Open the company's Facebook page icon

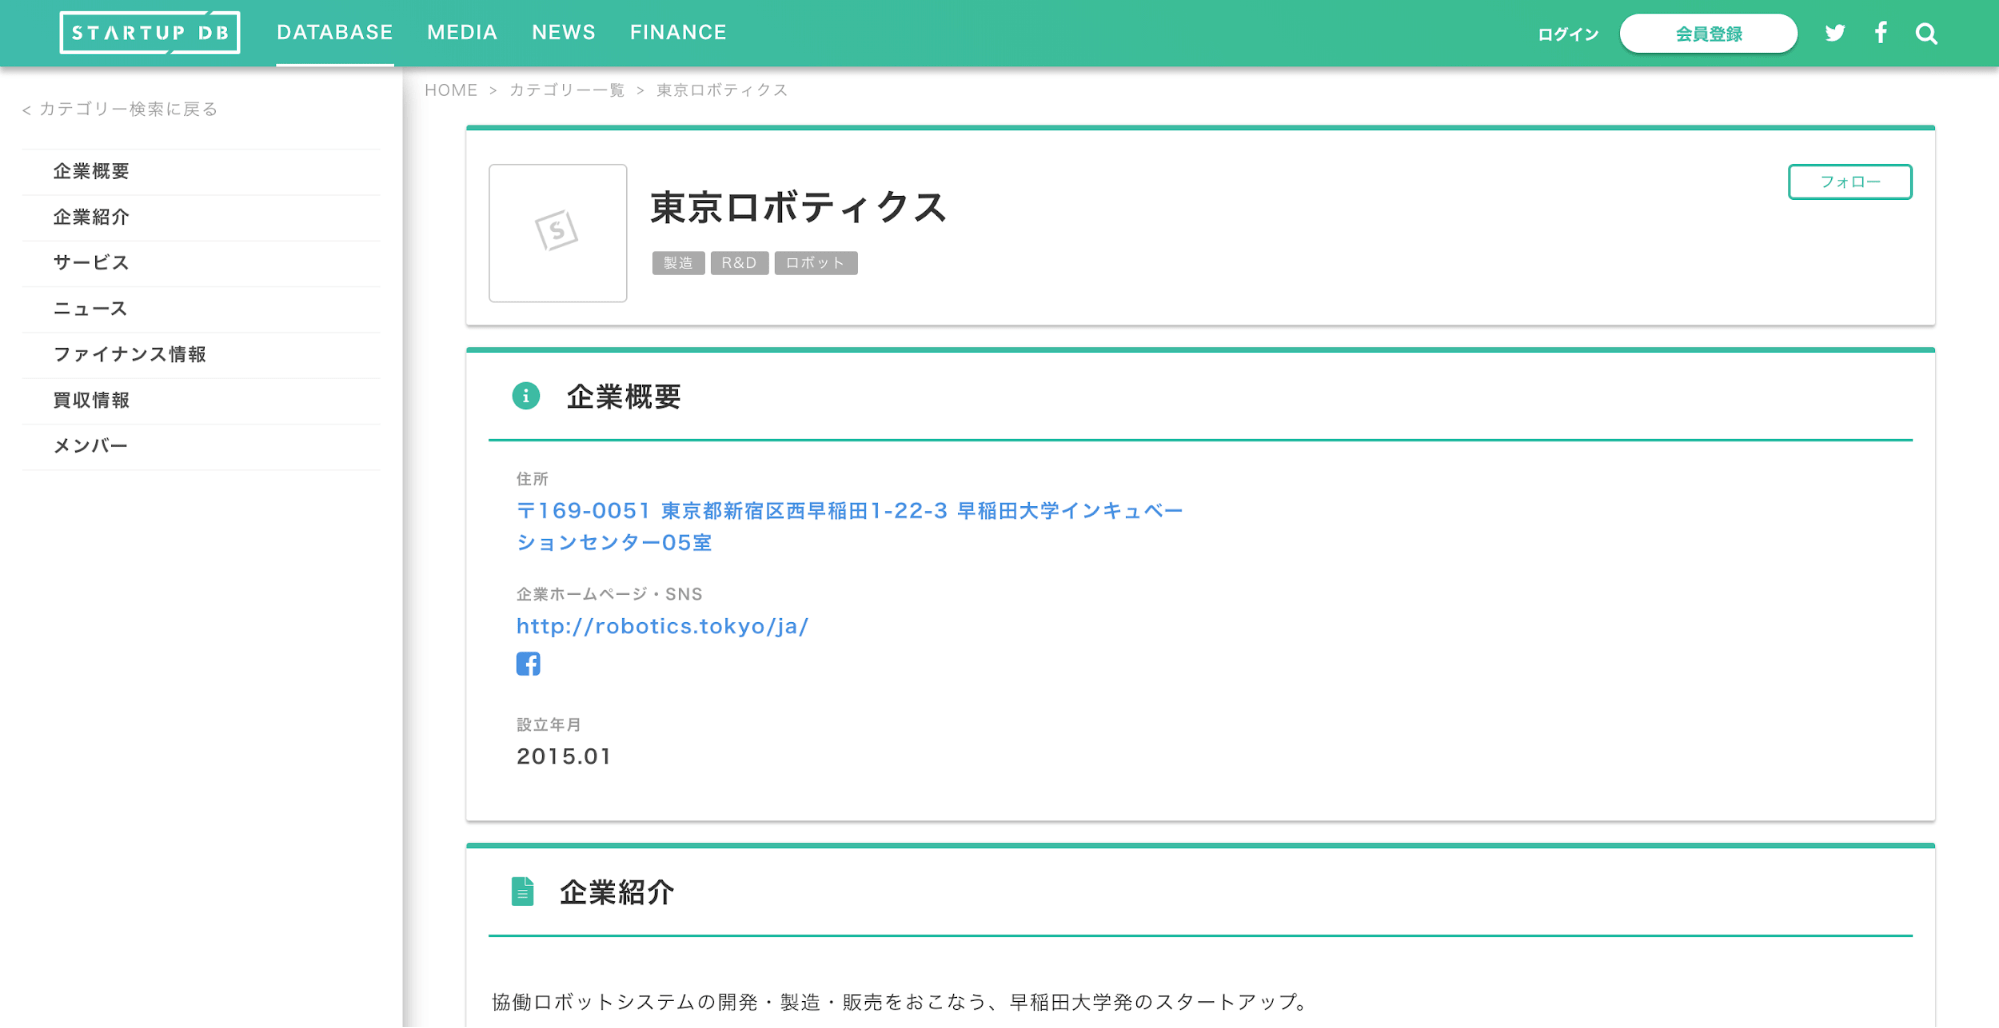click(528, 664)
